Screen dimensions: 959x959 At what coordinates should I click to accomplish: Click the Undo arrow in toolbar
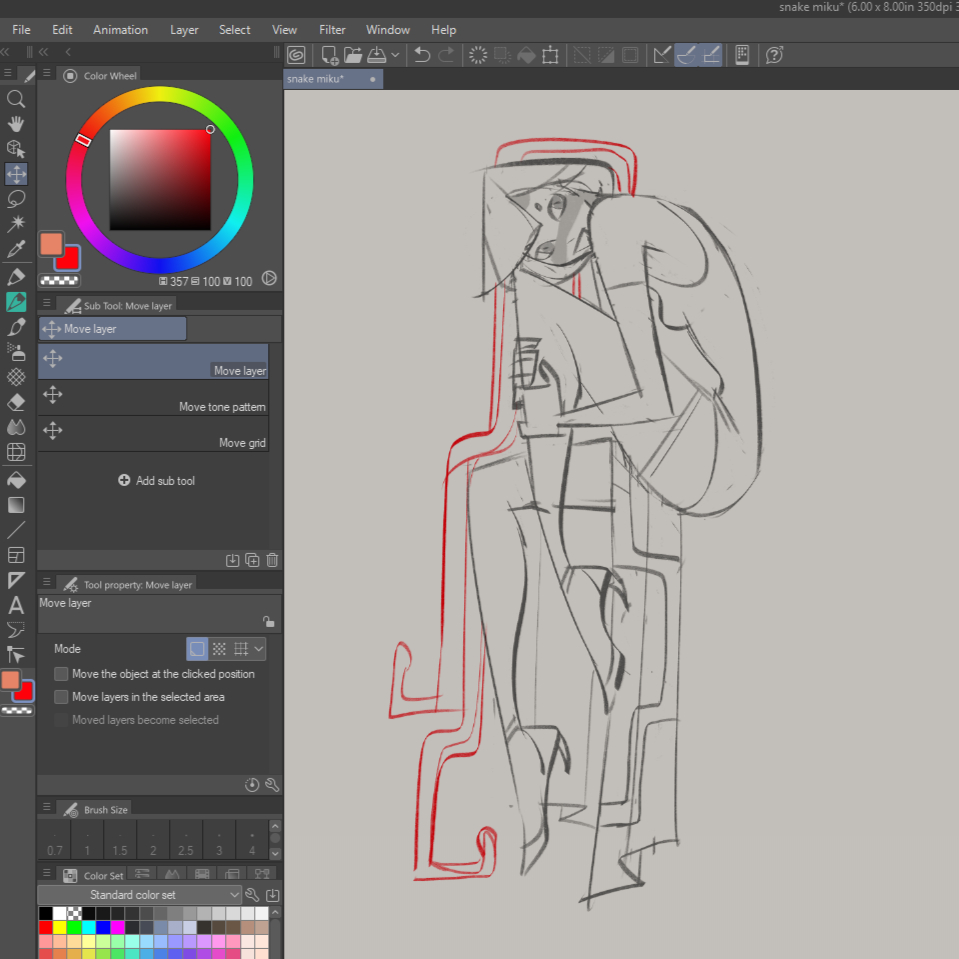click(422, 55)
